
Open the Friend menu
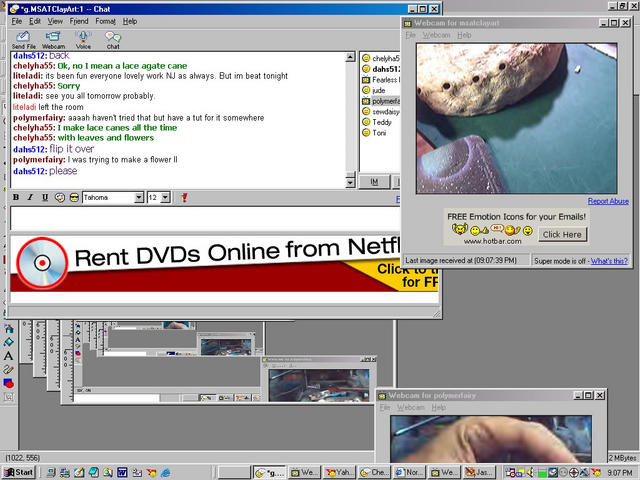point(79,21)
